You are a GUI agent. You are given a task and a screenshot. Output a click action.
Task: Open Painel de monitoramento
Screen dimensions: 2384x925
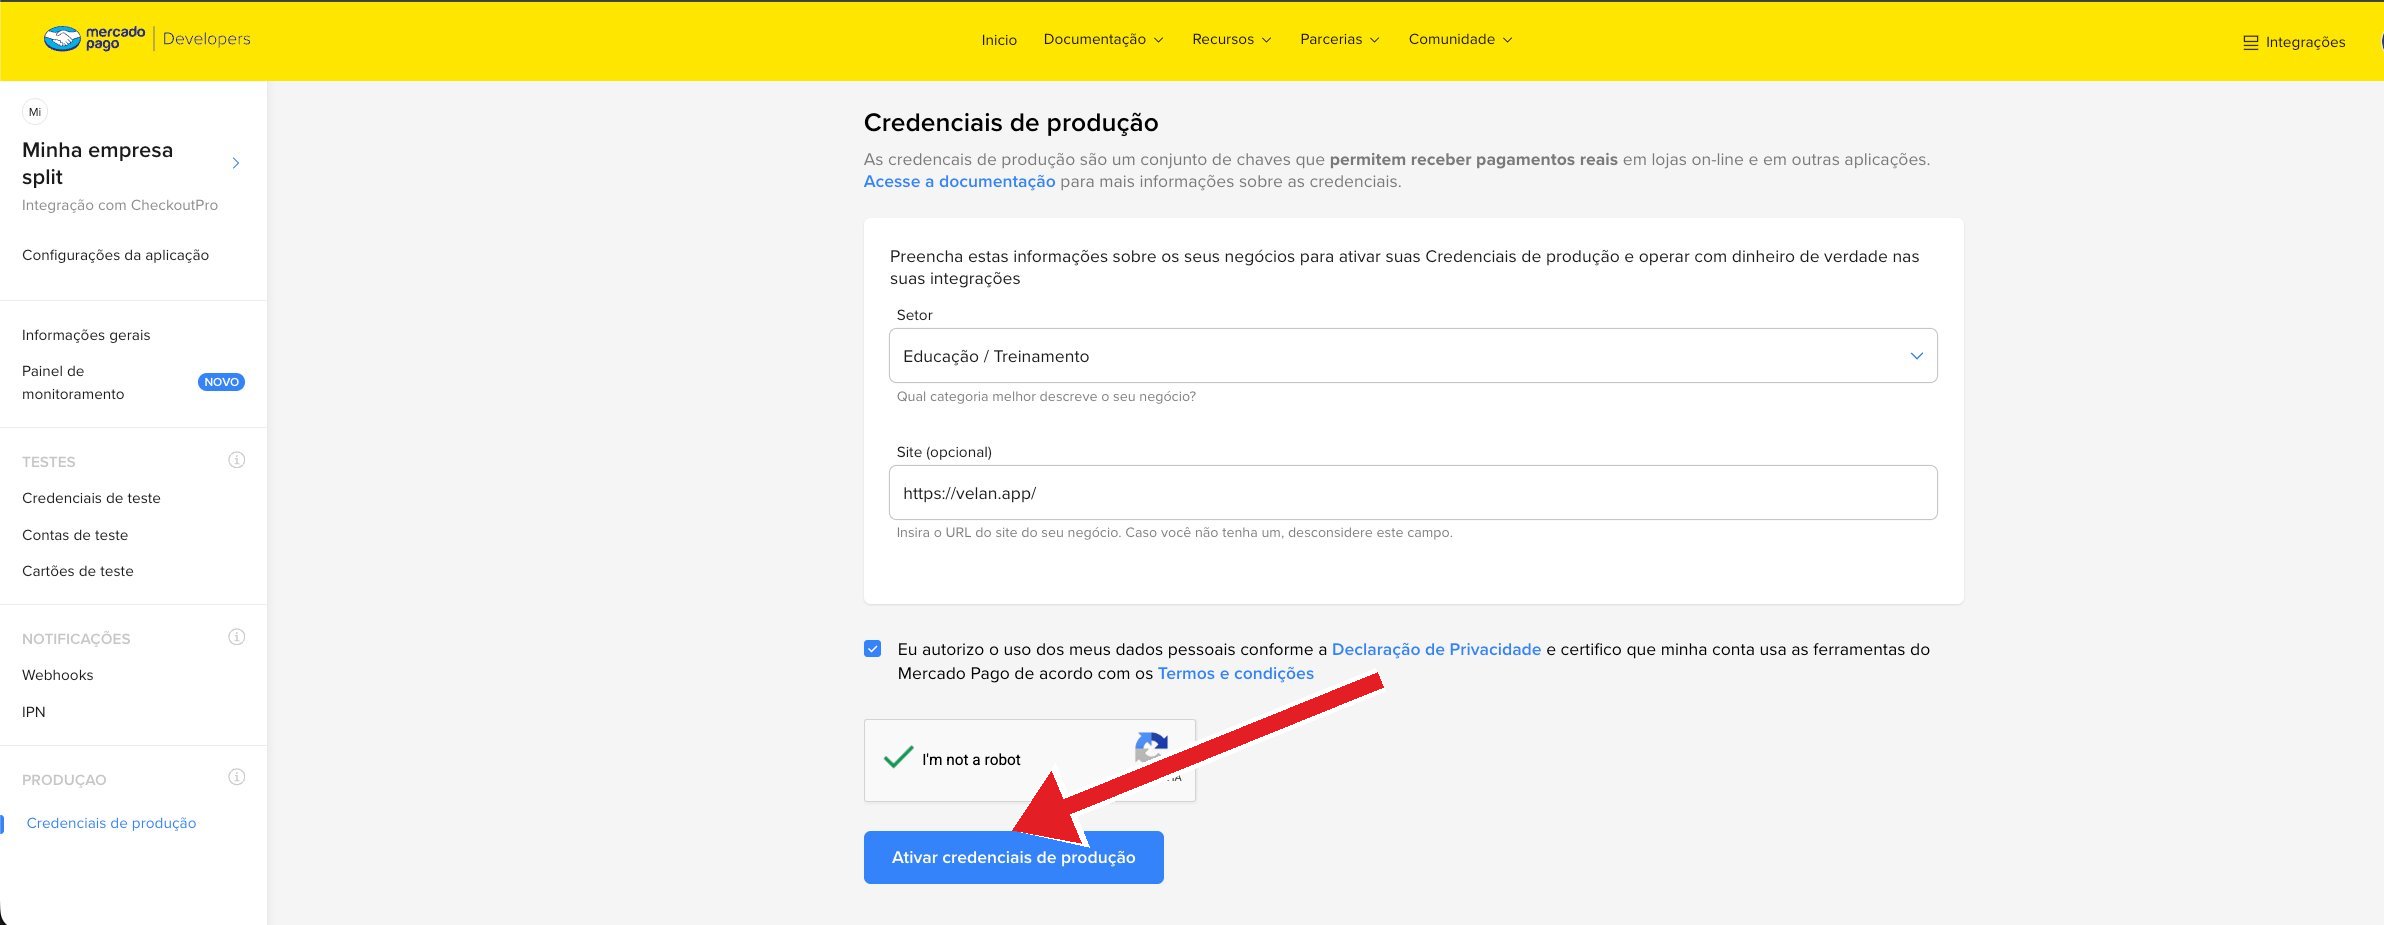coord(73,382)
